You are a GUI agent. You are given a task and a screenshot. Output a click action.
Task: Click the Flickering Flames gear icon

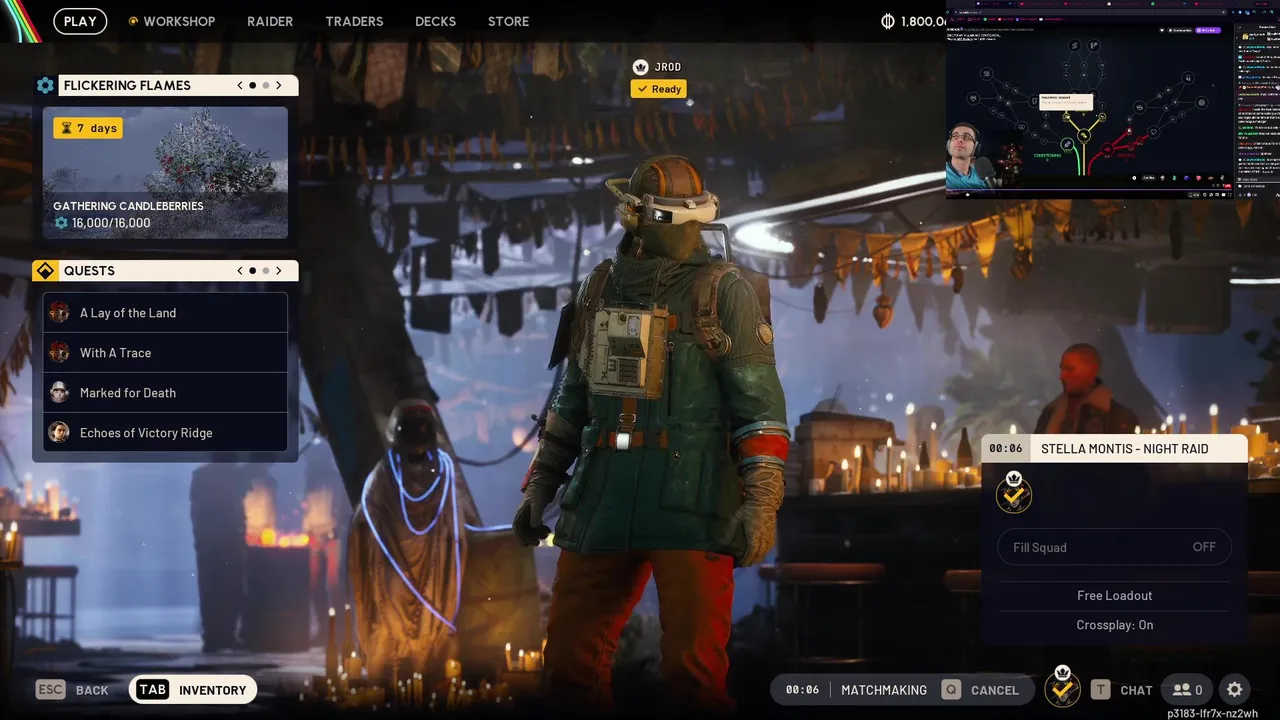[x=45, y=86]
